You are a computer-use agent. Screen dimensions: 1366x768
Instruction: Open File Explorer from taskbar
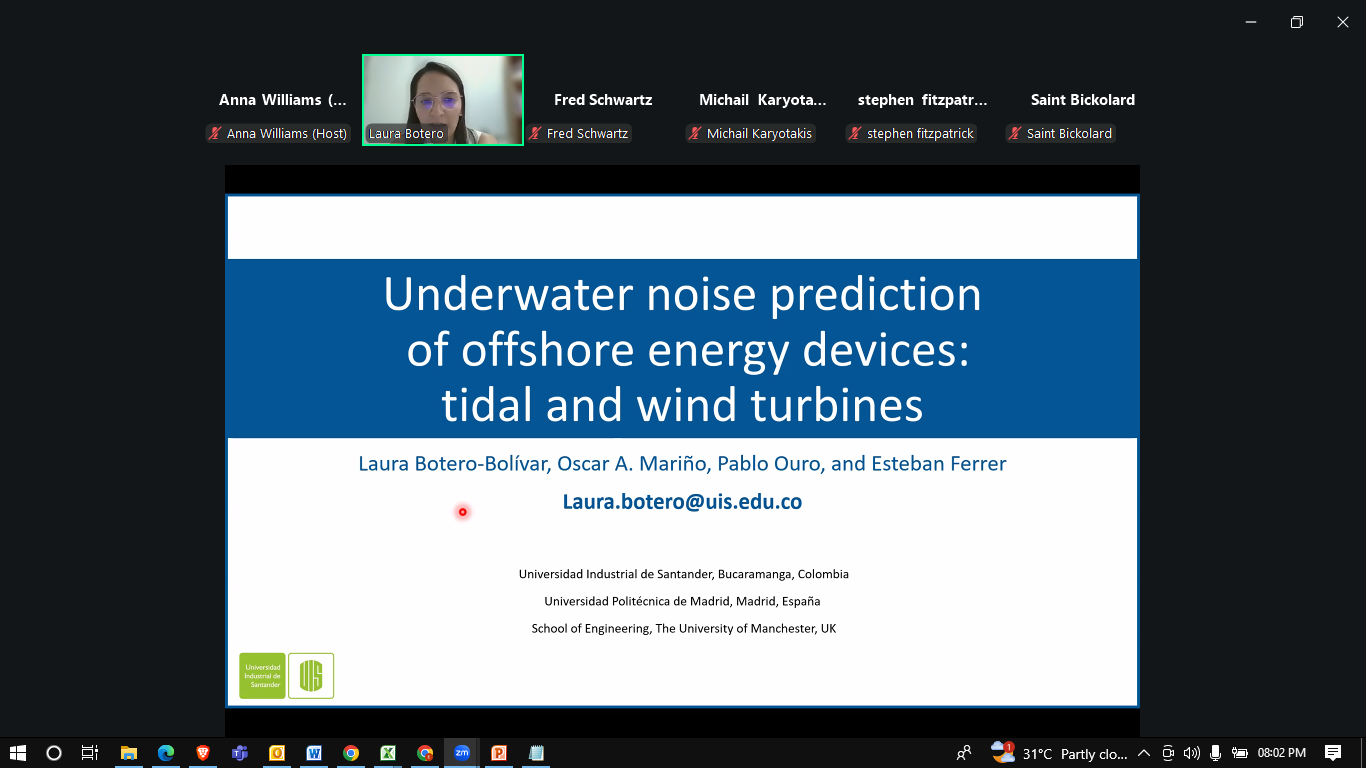[128, 753]
